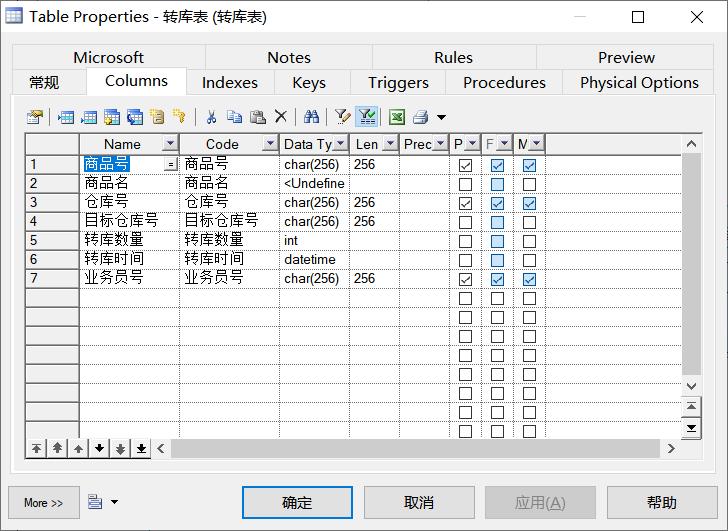Export the list to Excel

(x=397, y=117)
